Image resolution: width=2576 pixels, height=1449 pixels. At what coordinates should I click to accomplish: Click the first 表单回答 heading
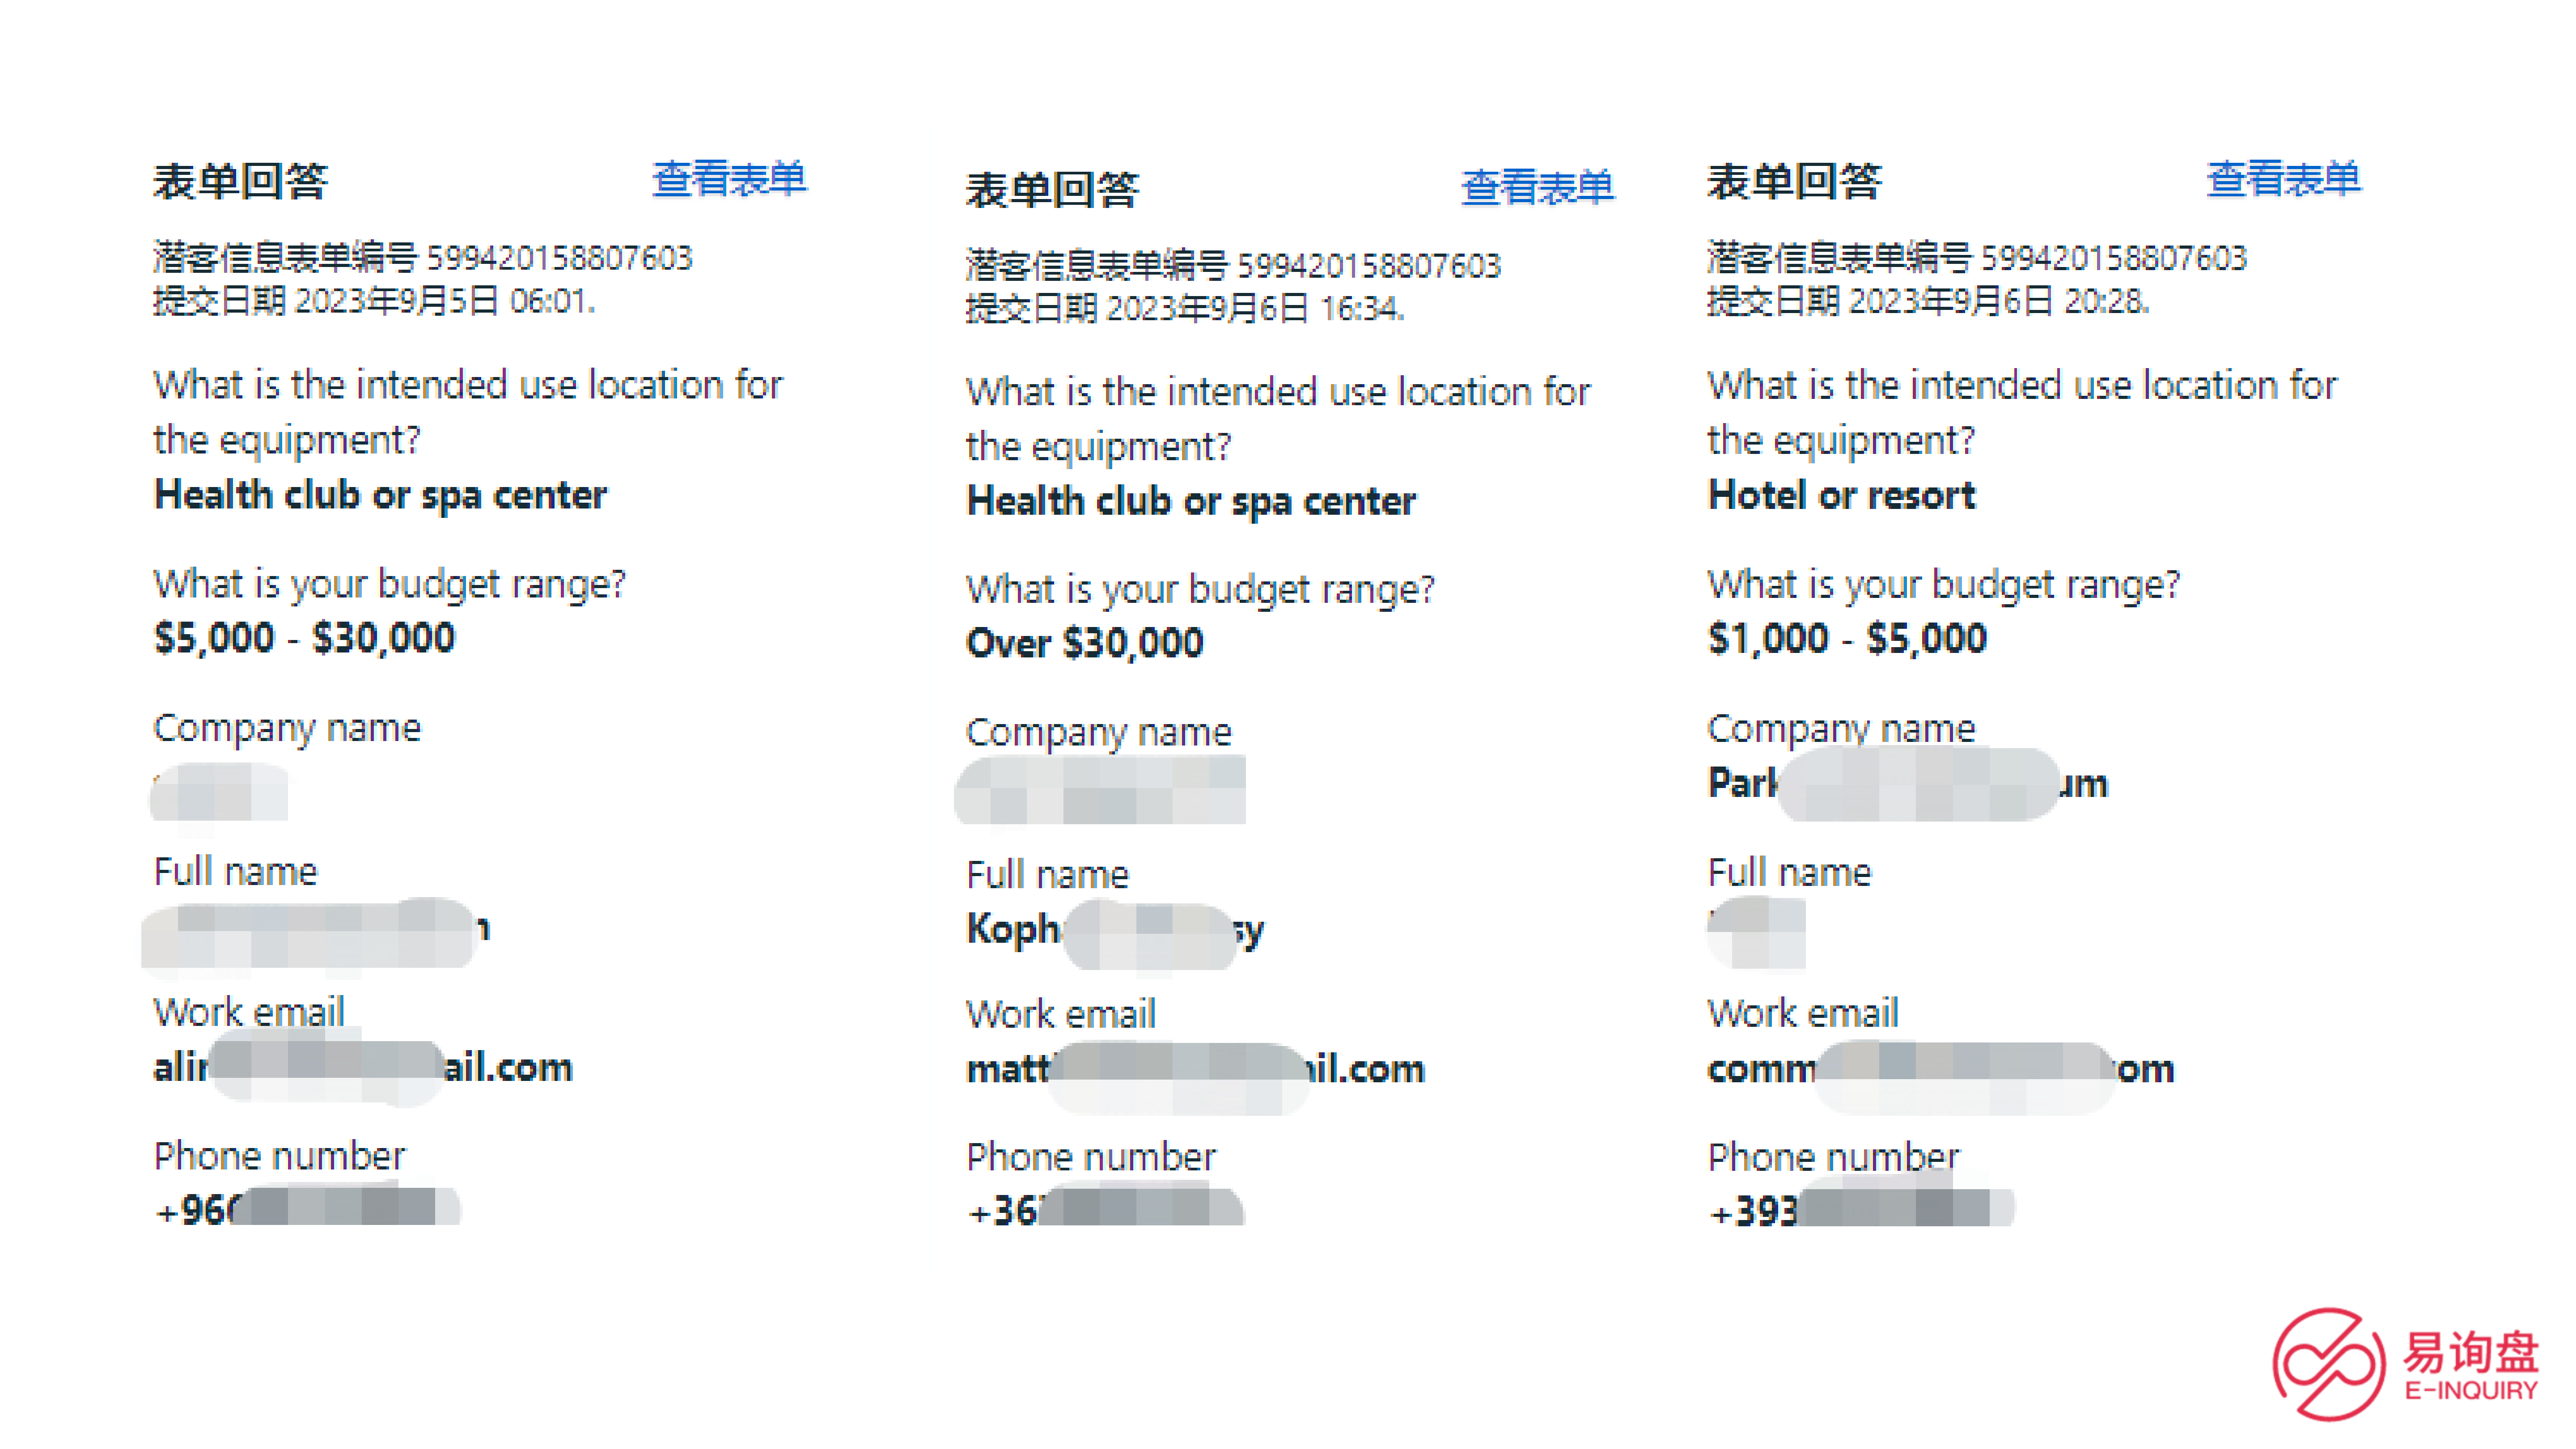click(x=240, y=181)
